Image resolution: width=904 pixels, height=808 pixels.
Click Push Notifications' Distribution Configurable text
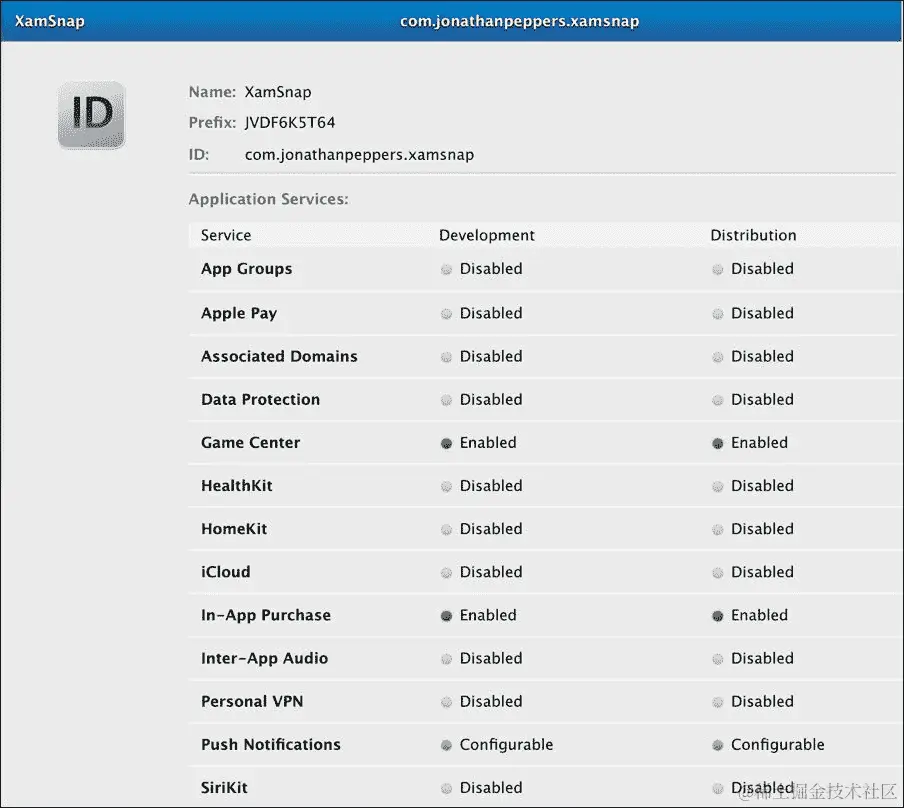(x=778, y=745)
